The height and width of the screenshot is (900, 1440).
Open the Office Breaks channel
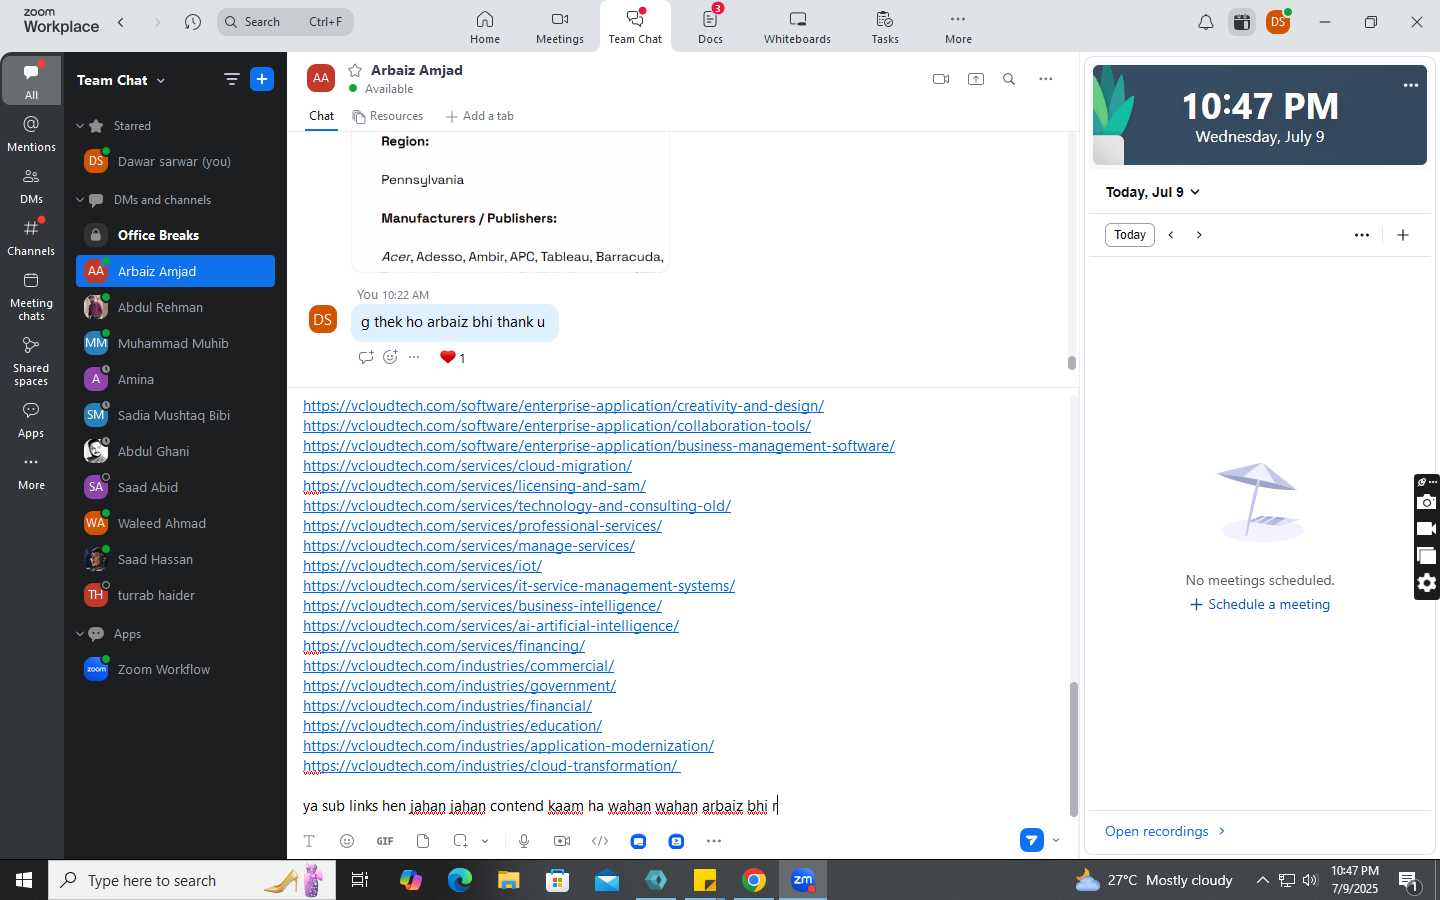pyautogui.click(x=175, y=235)
